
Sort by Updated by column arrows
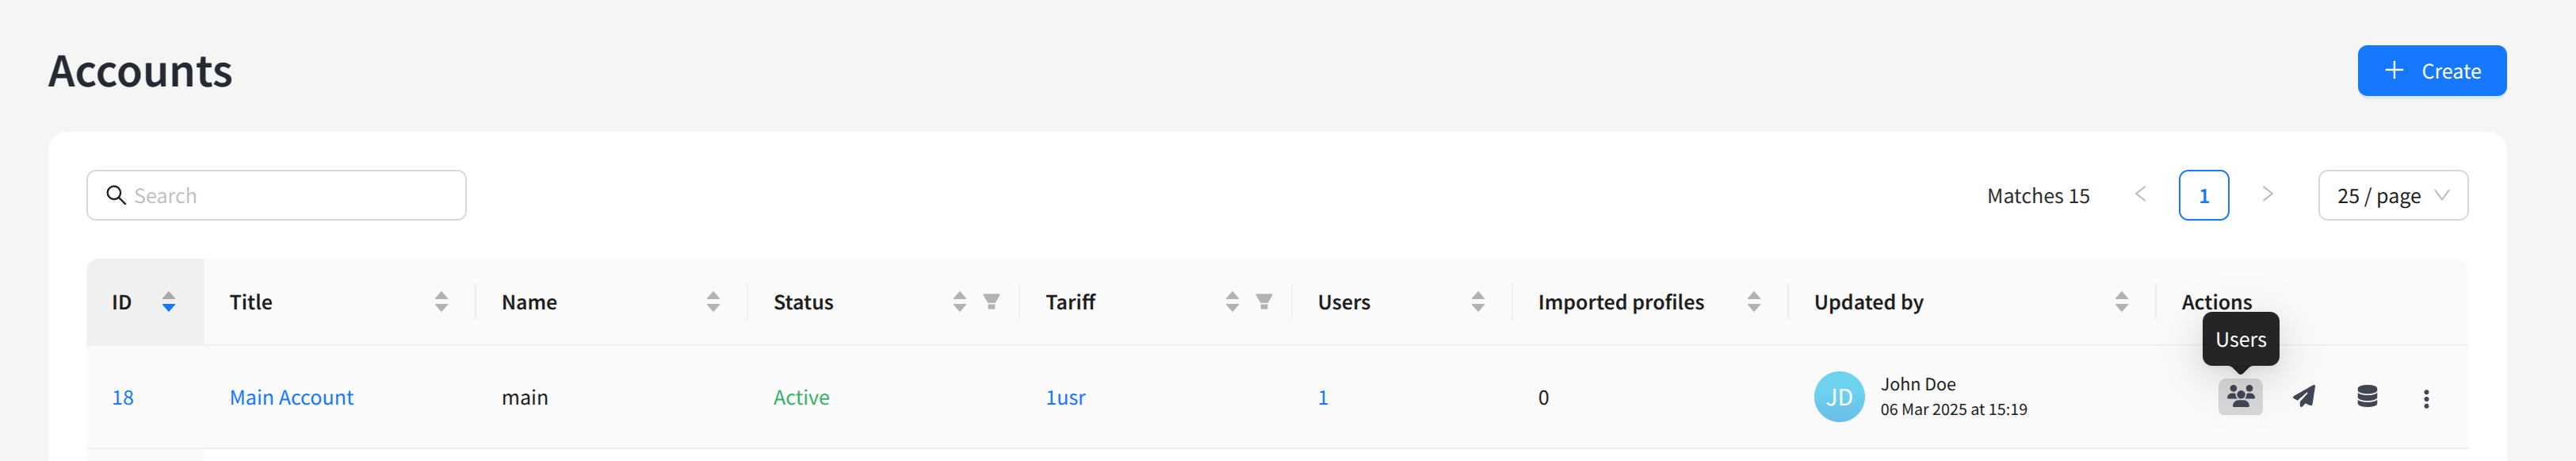2122,302
